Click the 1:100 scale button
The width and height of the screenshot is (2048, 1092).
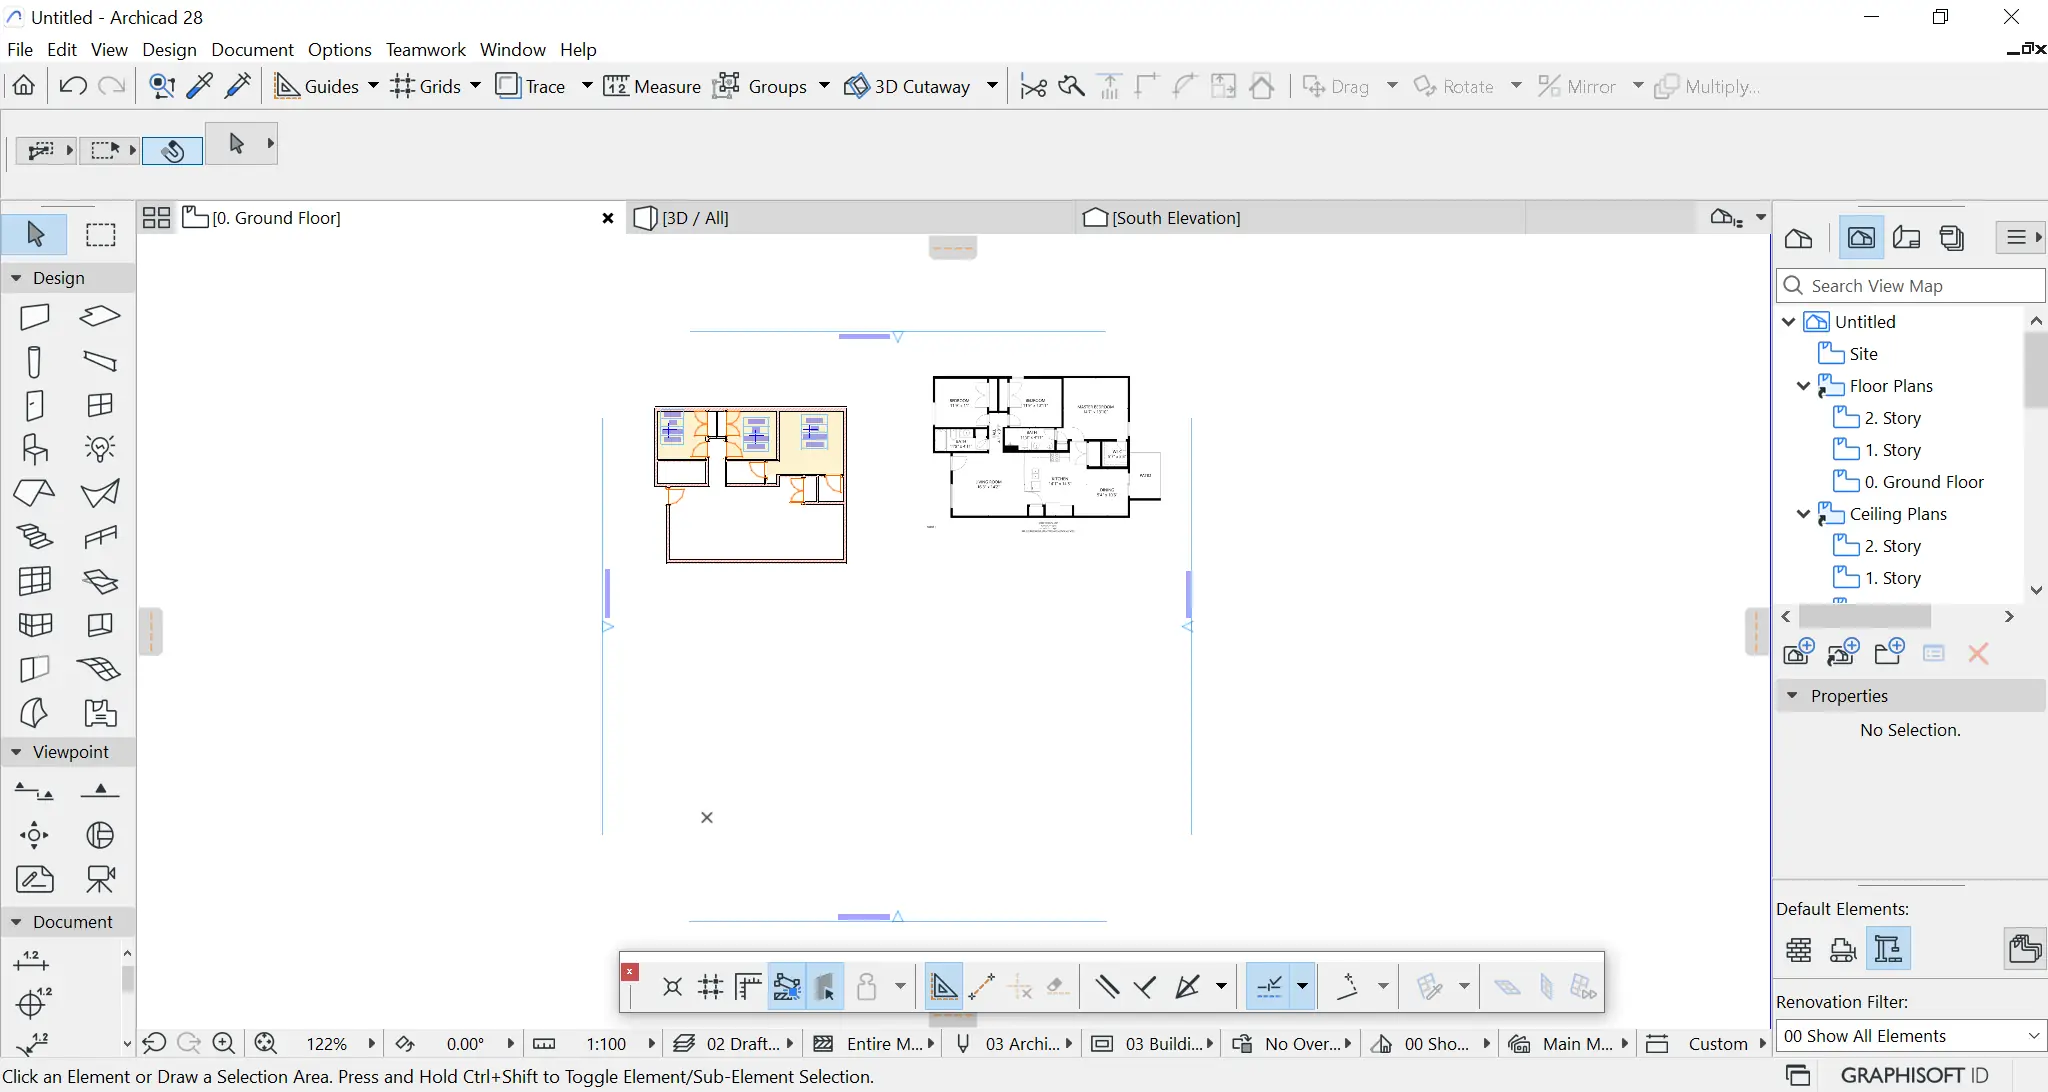[606, 1043]
